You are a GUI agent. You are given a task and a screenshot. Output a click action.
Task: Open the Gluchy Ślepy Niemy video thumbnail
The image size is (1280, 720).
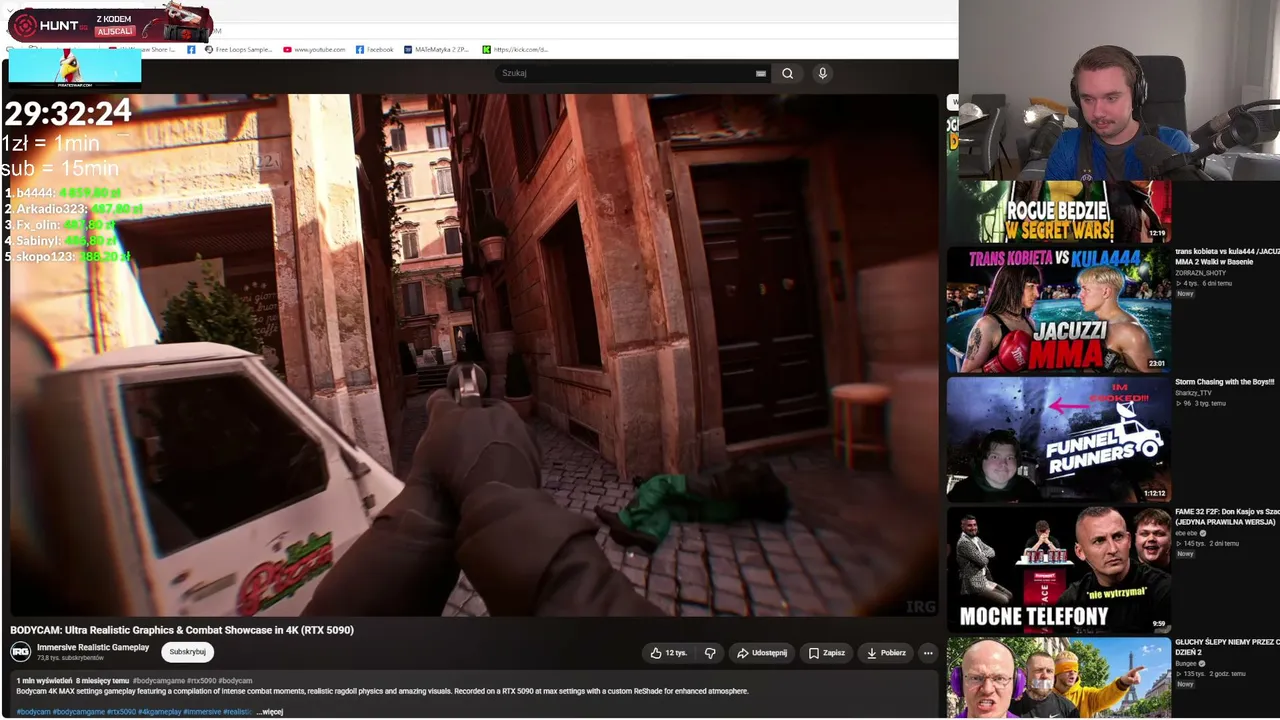(1058, 677)
